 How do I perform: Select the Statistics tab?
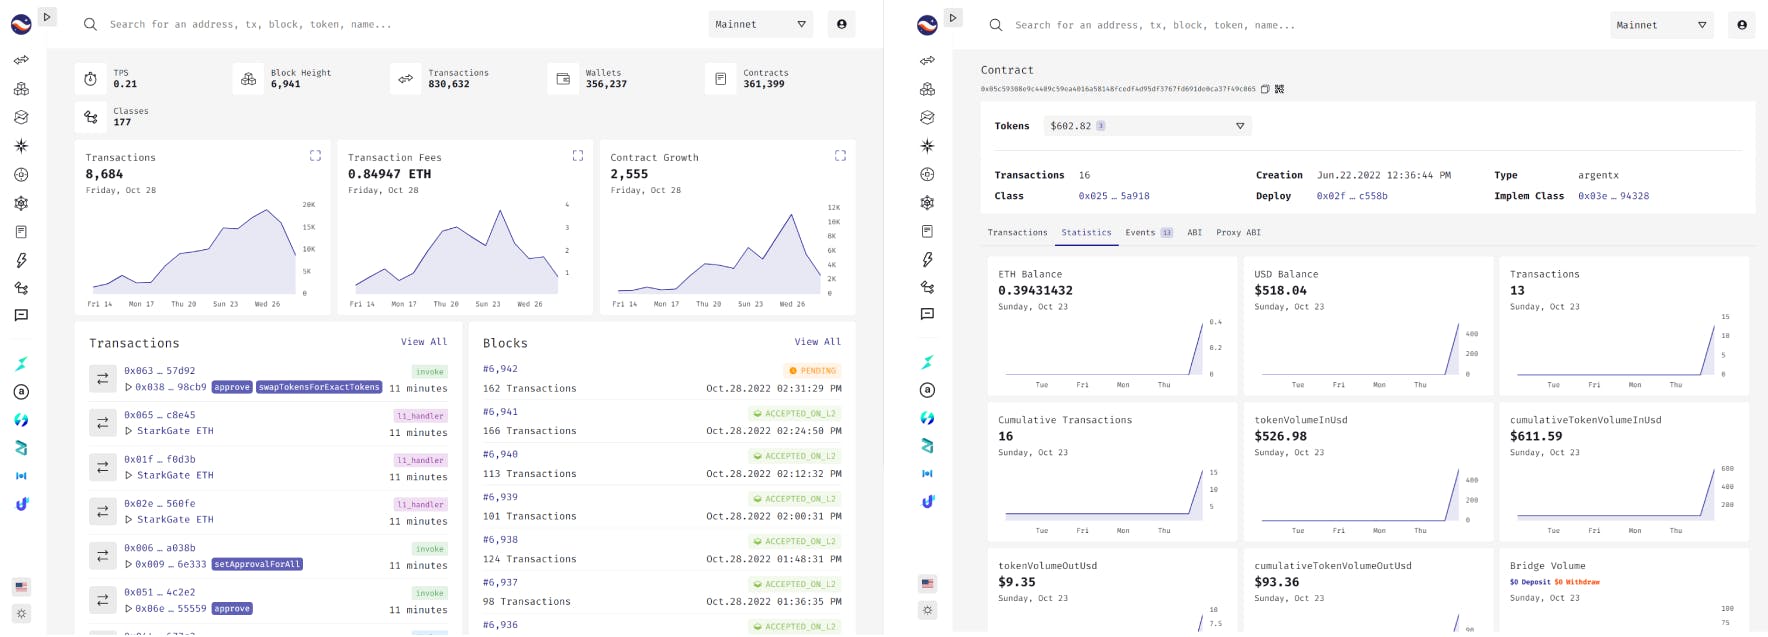(1086, 232)
